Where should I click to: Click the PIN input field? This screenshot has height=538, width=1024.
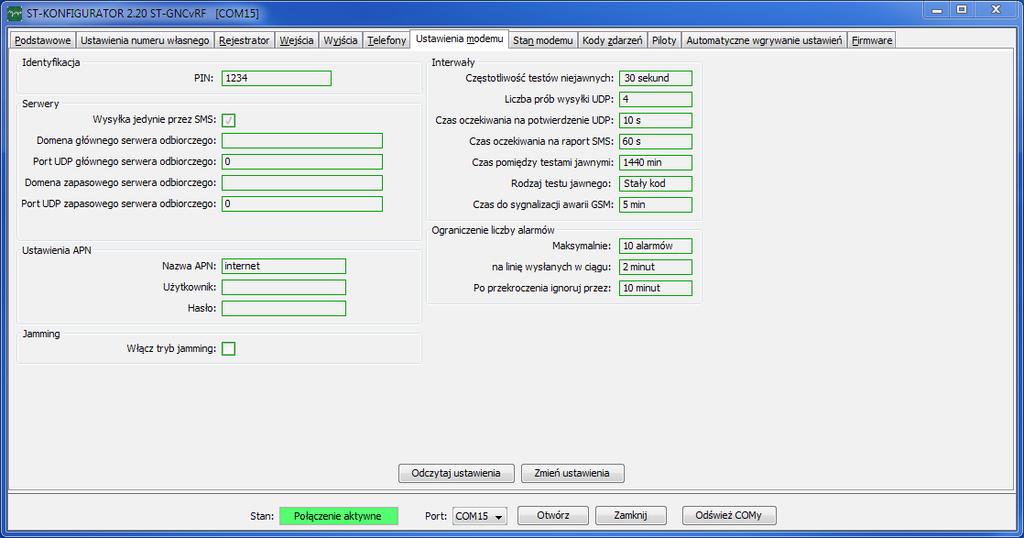click(x=276, y=78)
